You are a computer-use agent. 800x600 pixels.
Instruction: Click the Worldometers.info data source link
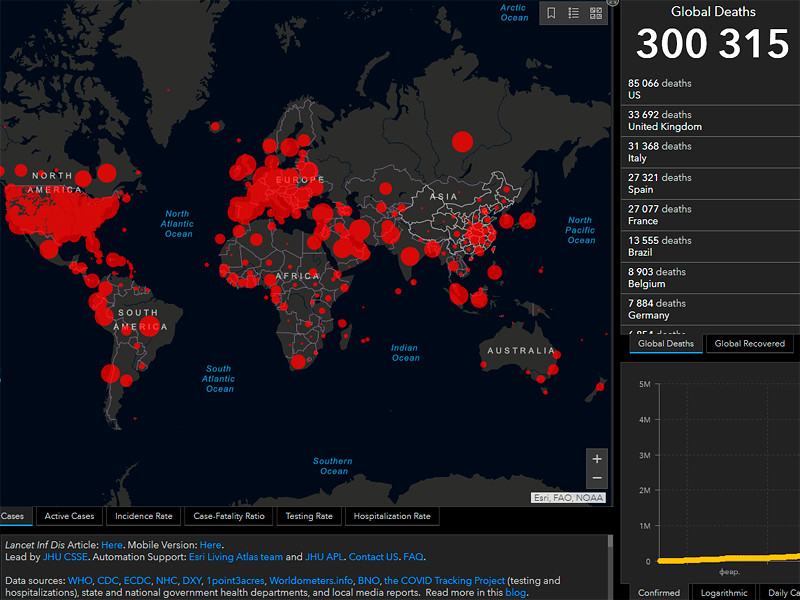click(x=310, y=580)
